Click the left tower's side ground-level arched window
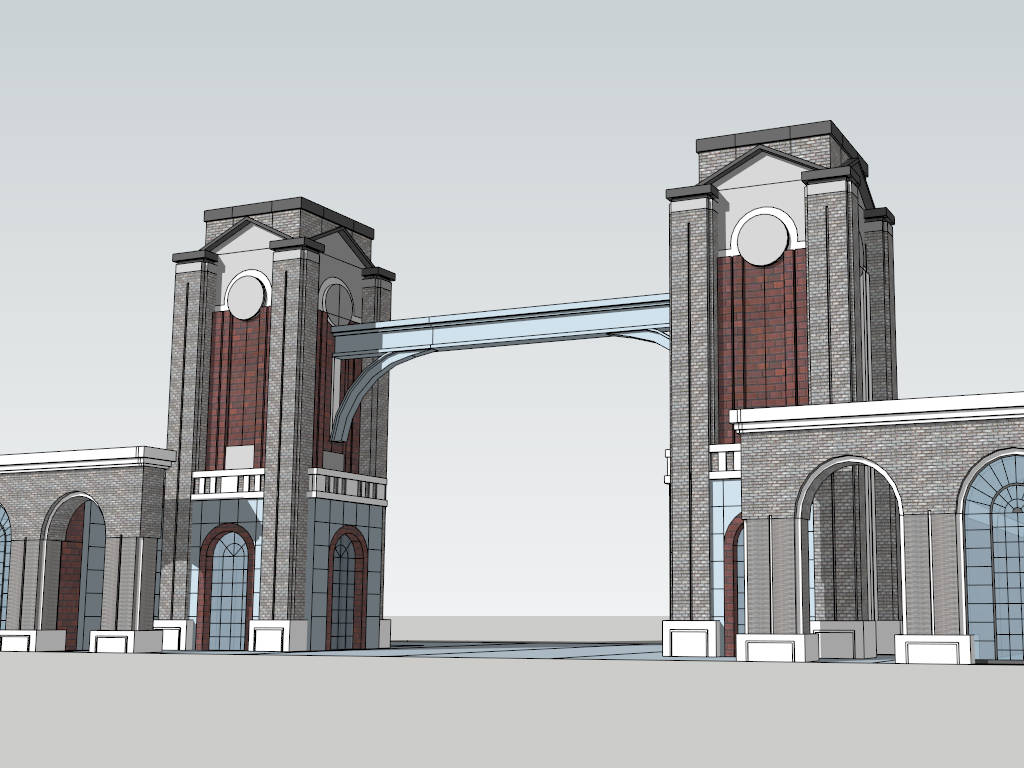 (345, 592)
